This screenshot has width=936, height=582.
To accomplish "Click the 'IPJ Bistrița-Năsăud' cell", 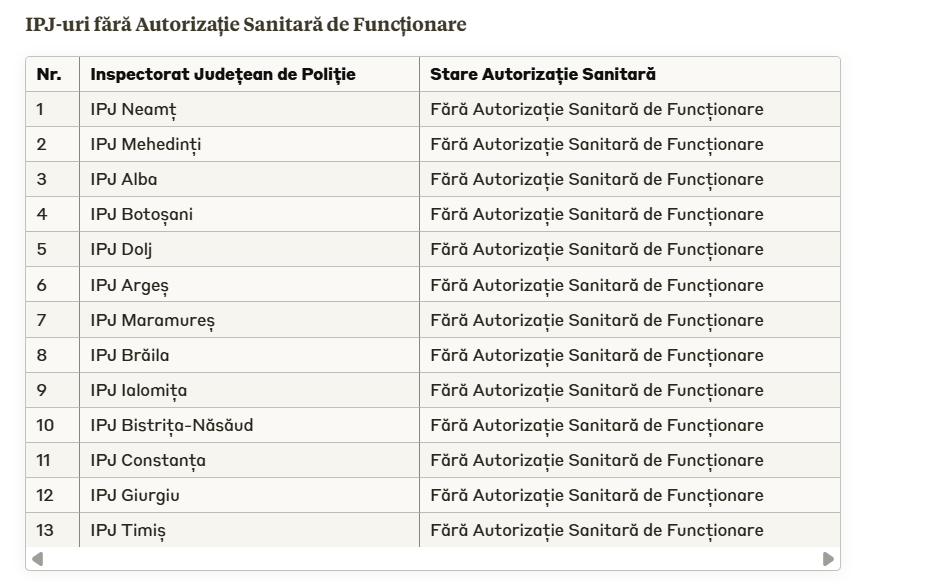I will click(172, 425).
